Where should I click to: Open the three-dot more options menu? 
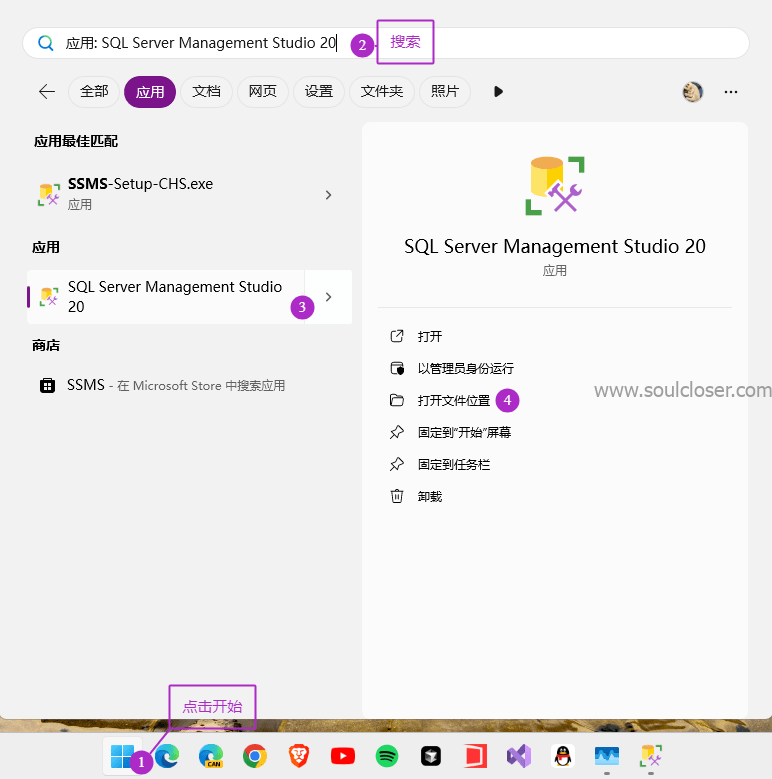731,92
